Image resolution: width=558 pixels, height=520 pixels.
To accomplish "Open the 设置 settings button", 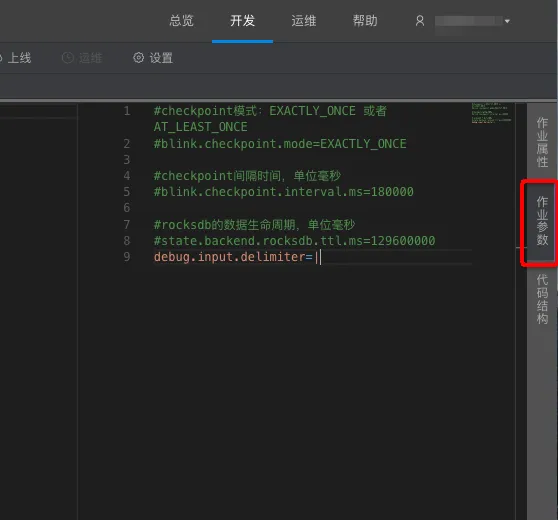I will pos(153,58).
